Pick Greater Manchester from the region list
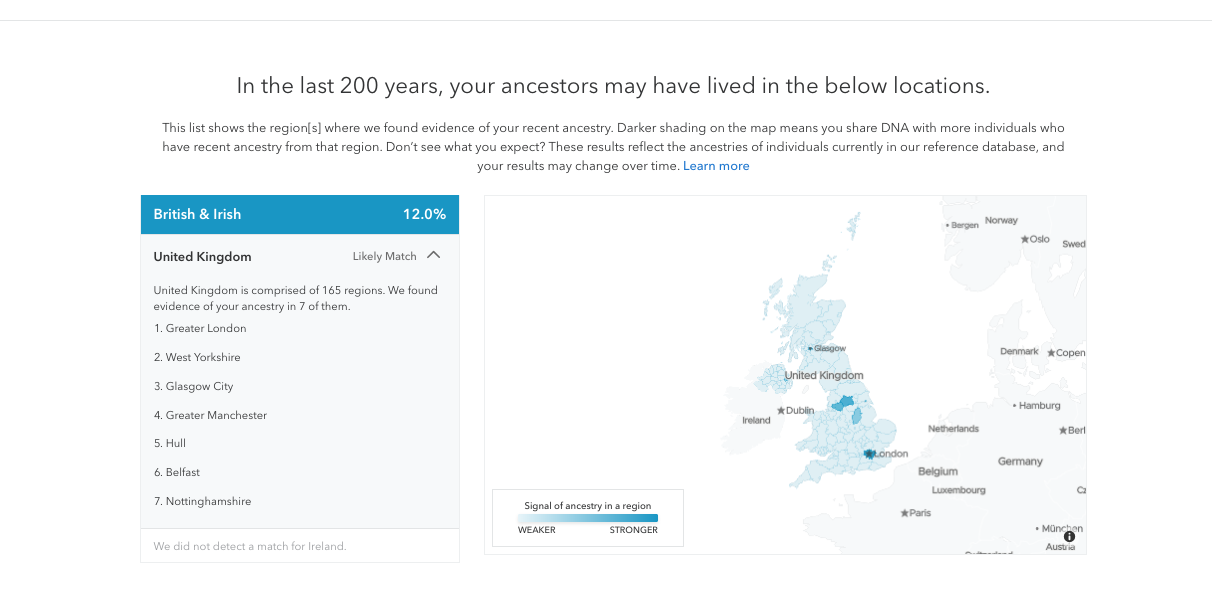Image resolution: width=1212 pixels, height=602 pixels. (x=216, y=415)
